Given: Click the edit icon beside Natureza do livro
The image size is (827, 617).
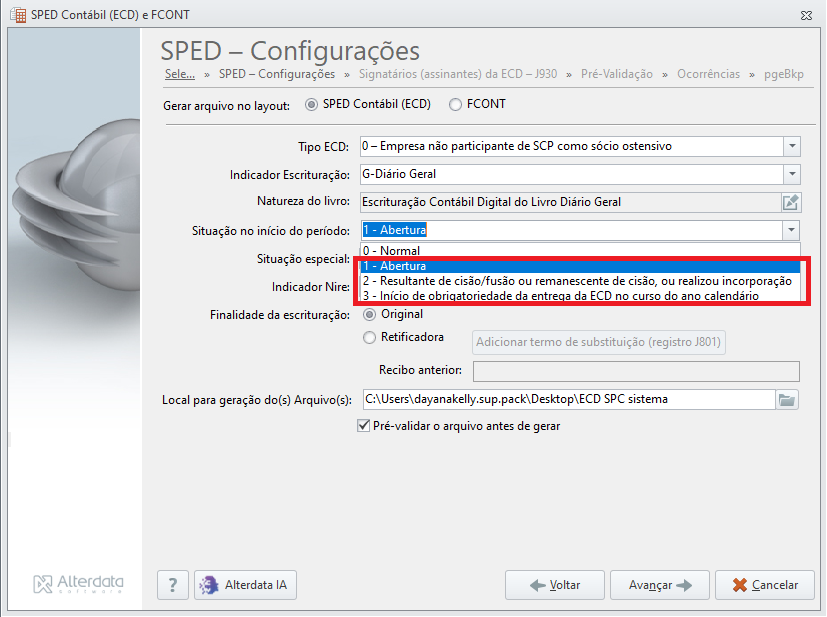Looking at the screenshot, I should tap(790, 203).
